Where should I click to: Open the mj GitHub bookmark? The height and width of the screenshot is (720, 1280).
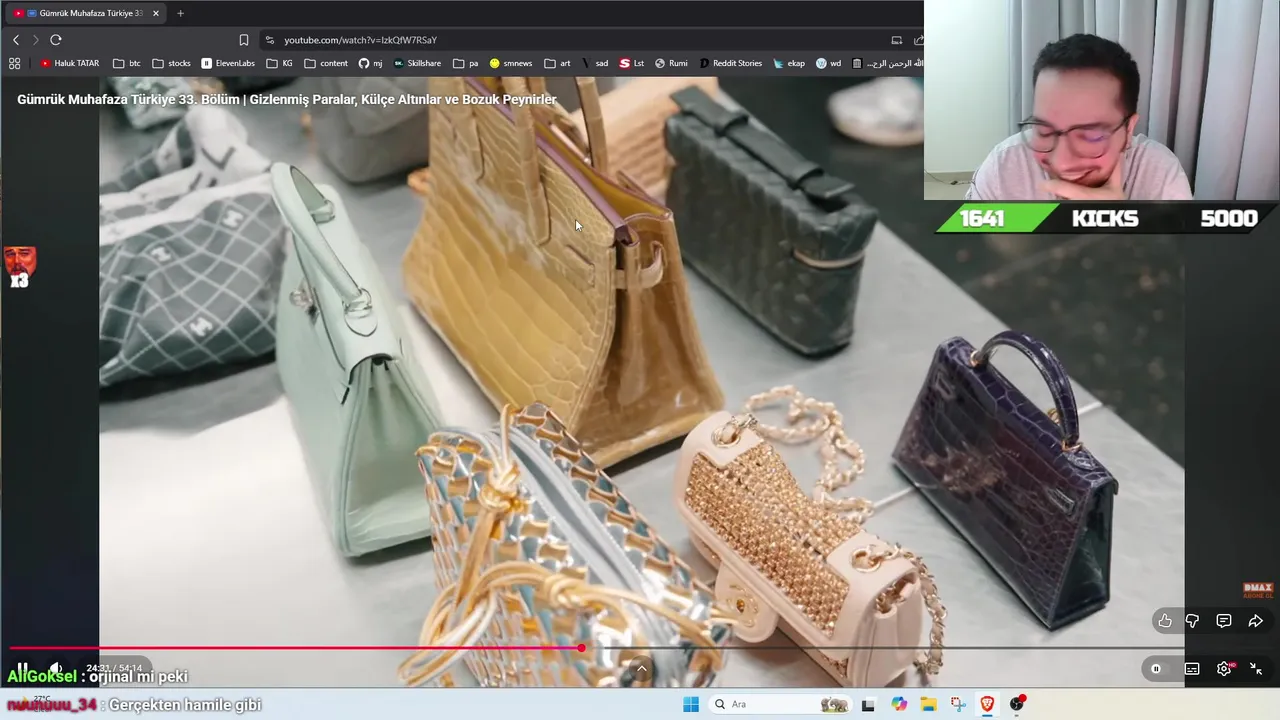point(370,63)
